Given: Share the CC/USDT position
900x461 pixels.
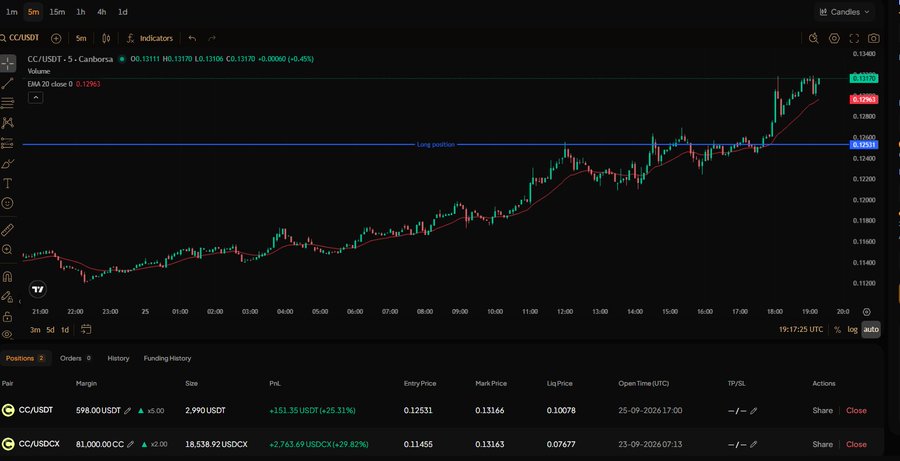Looking at the screenshot, I should 823,410.
